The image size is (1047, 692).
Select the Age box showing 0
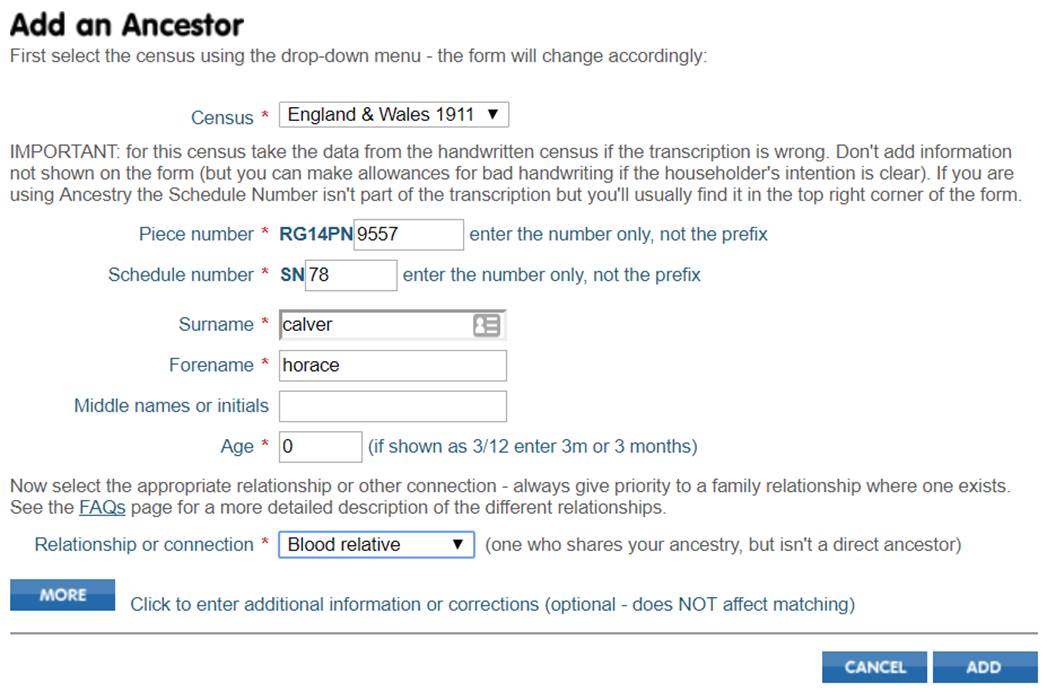tap(321, 446)
